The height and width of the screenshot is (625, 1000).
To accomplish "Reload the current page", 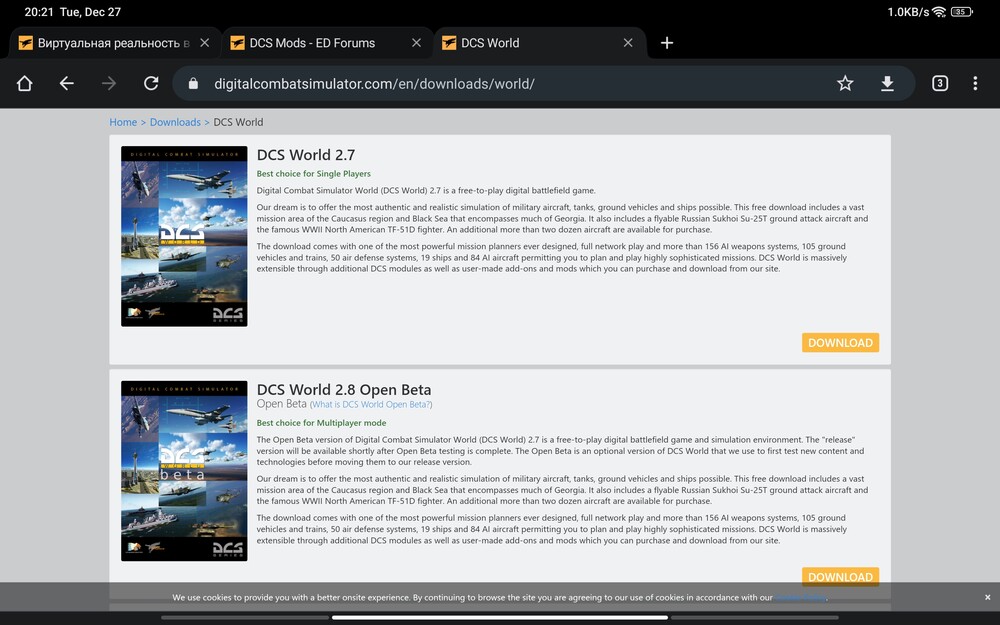I will click(151, 84).
